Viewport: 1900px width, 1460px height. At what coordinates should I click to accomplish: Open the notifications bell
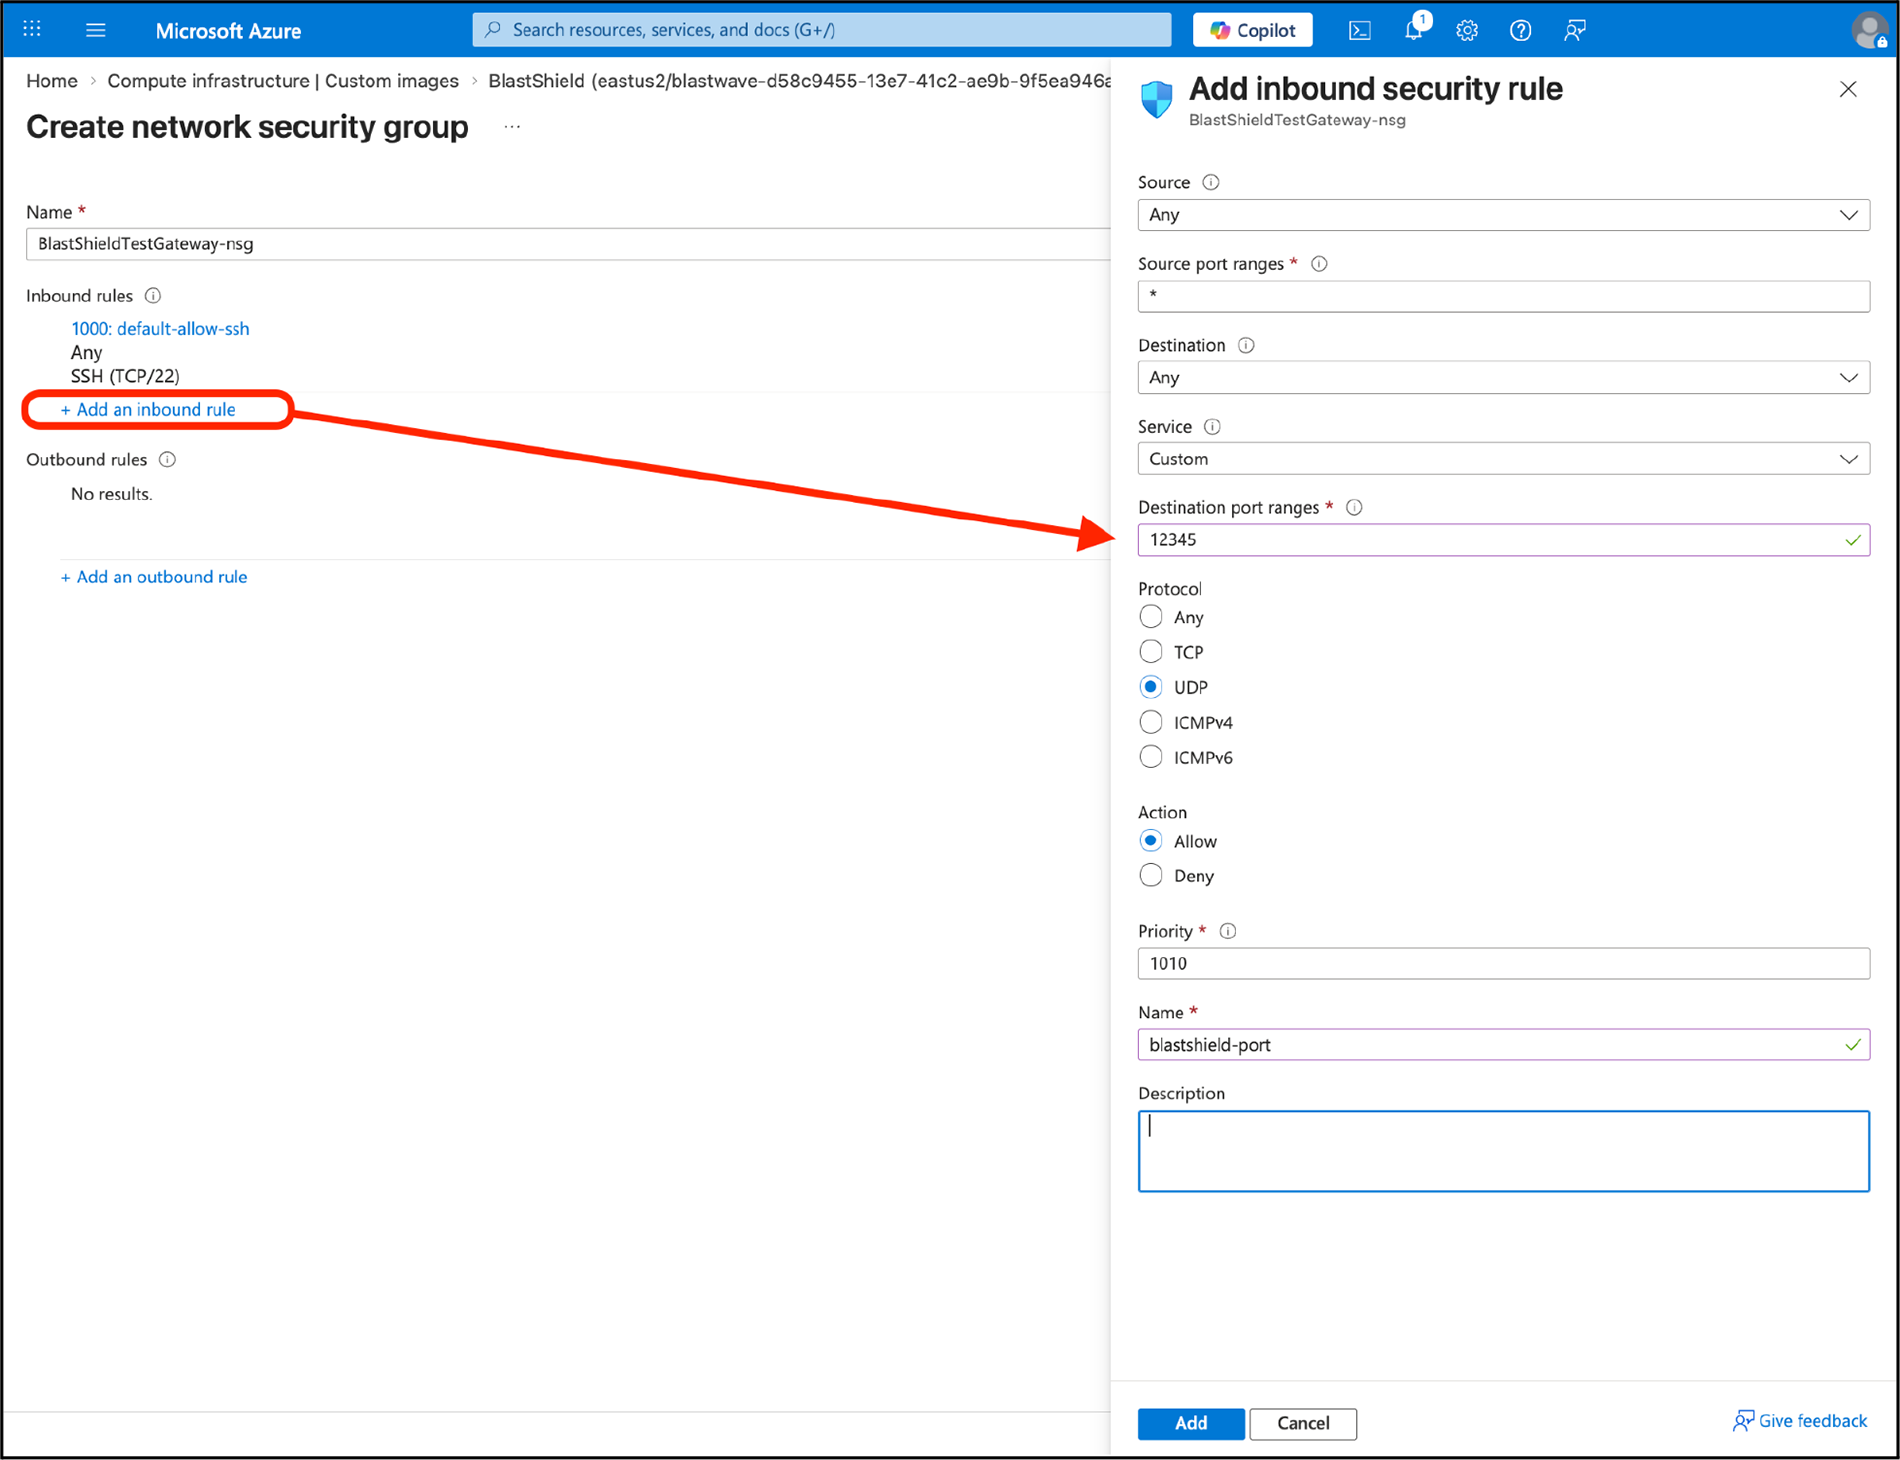[x=1414, y=29]
